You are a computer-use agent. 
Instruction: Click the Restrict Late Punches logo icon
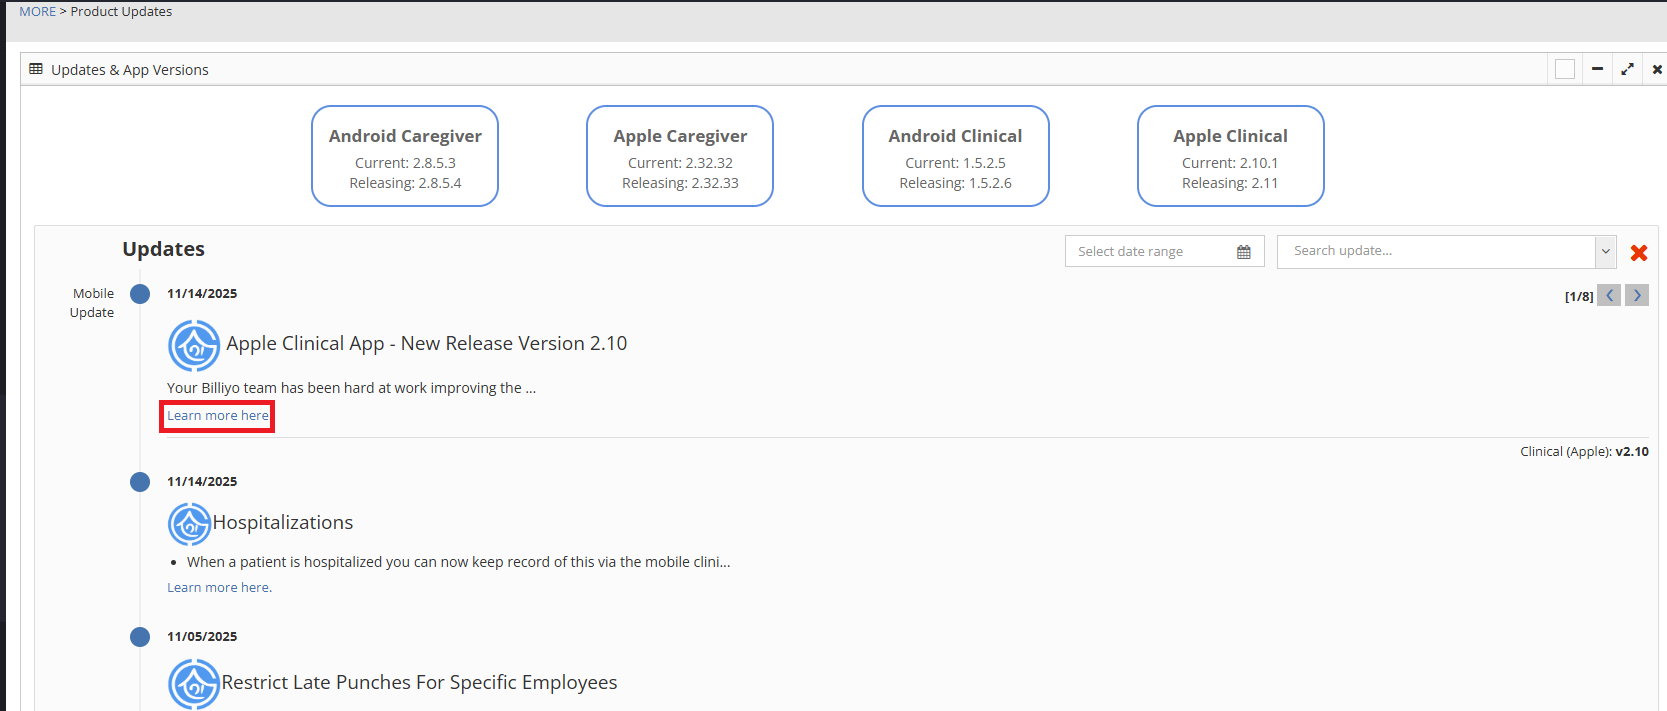pyautogui.click(x=194, y=684)
